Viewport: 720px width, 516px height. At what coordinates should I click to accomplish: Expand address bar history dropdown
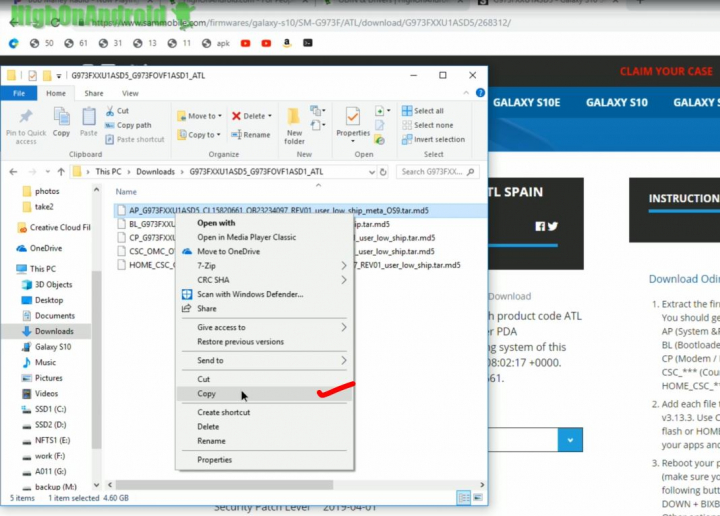pos(371,172)
